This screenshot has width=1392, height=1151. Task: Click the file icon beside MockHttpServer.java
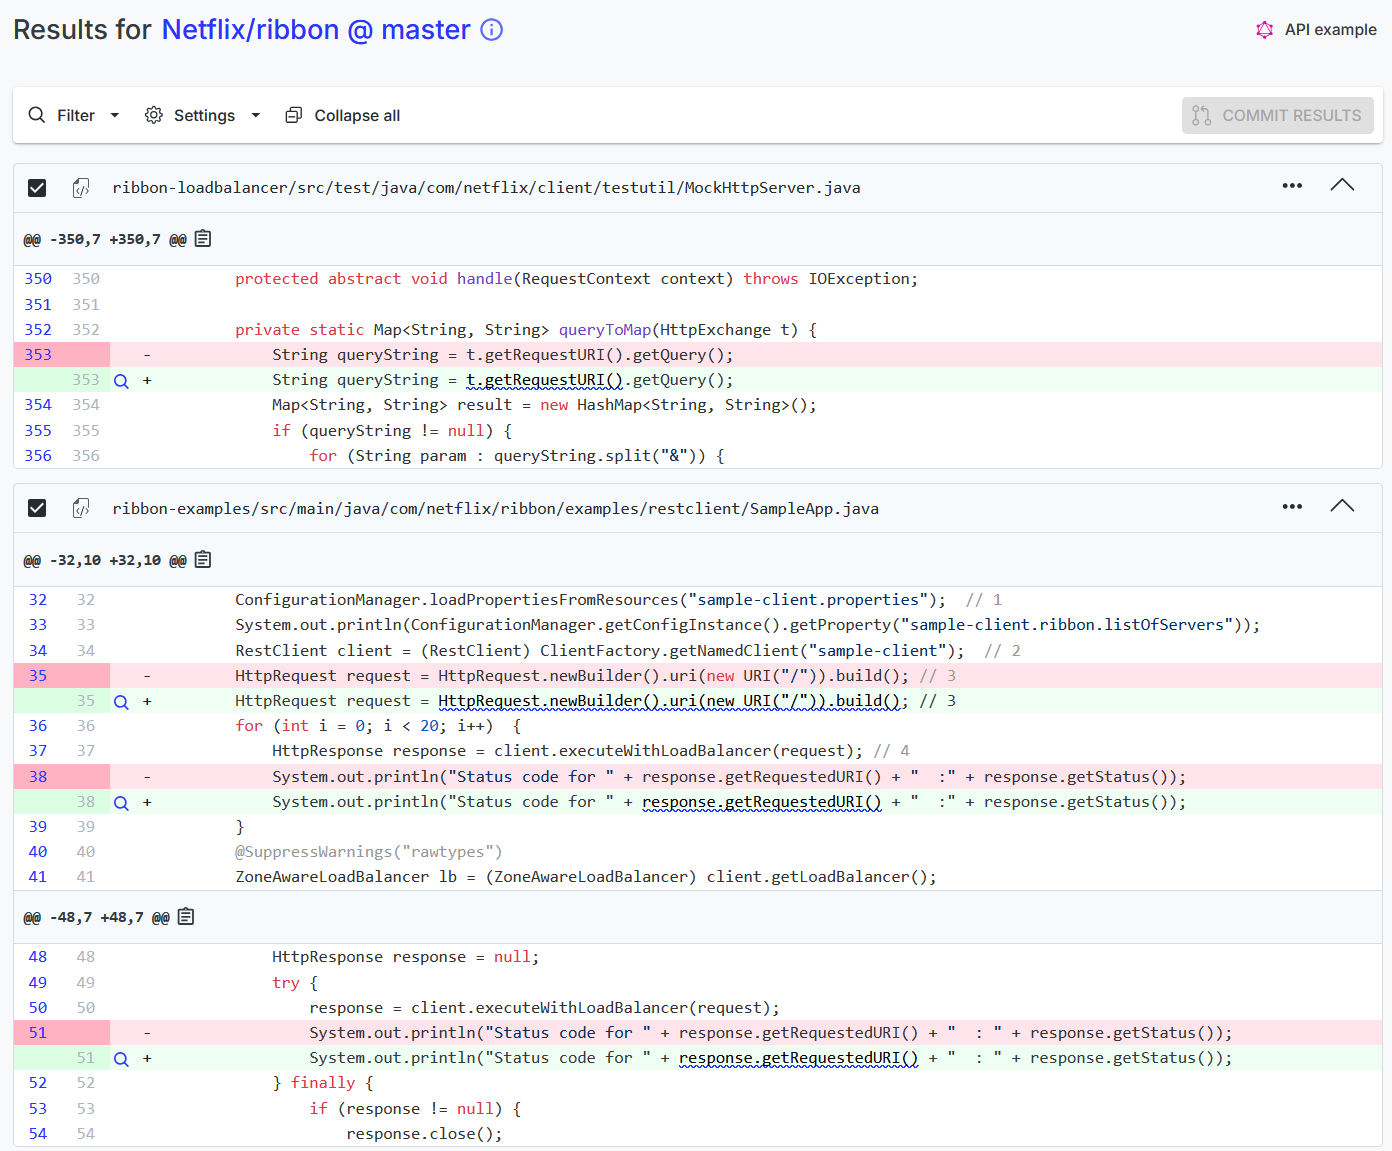tap(81, 187)
